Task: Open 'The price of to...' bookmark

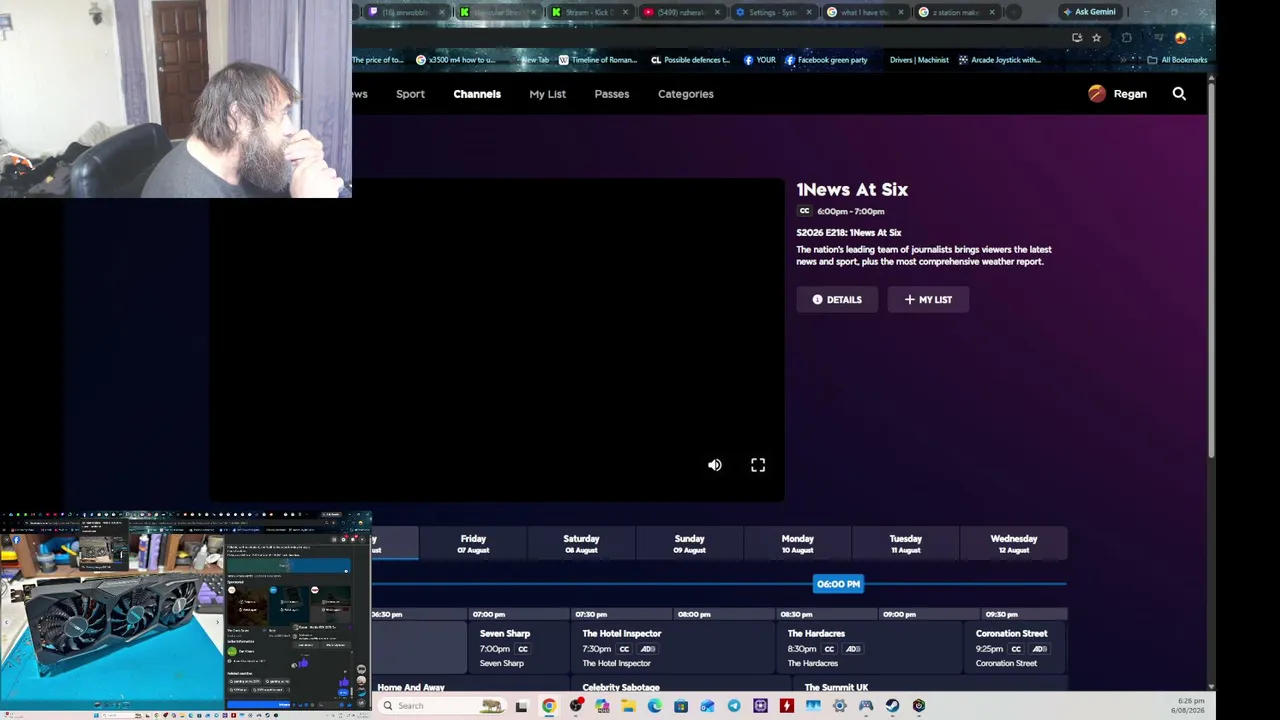Action: pos(377,60)
